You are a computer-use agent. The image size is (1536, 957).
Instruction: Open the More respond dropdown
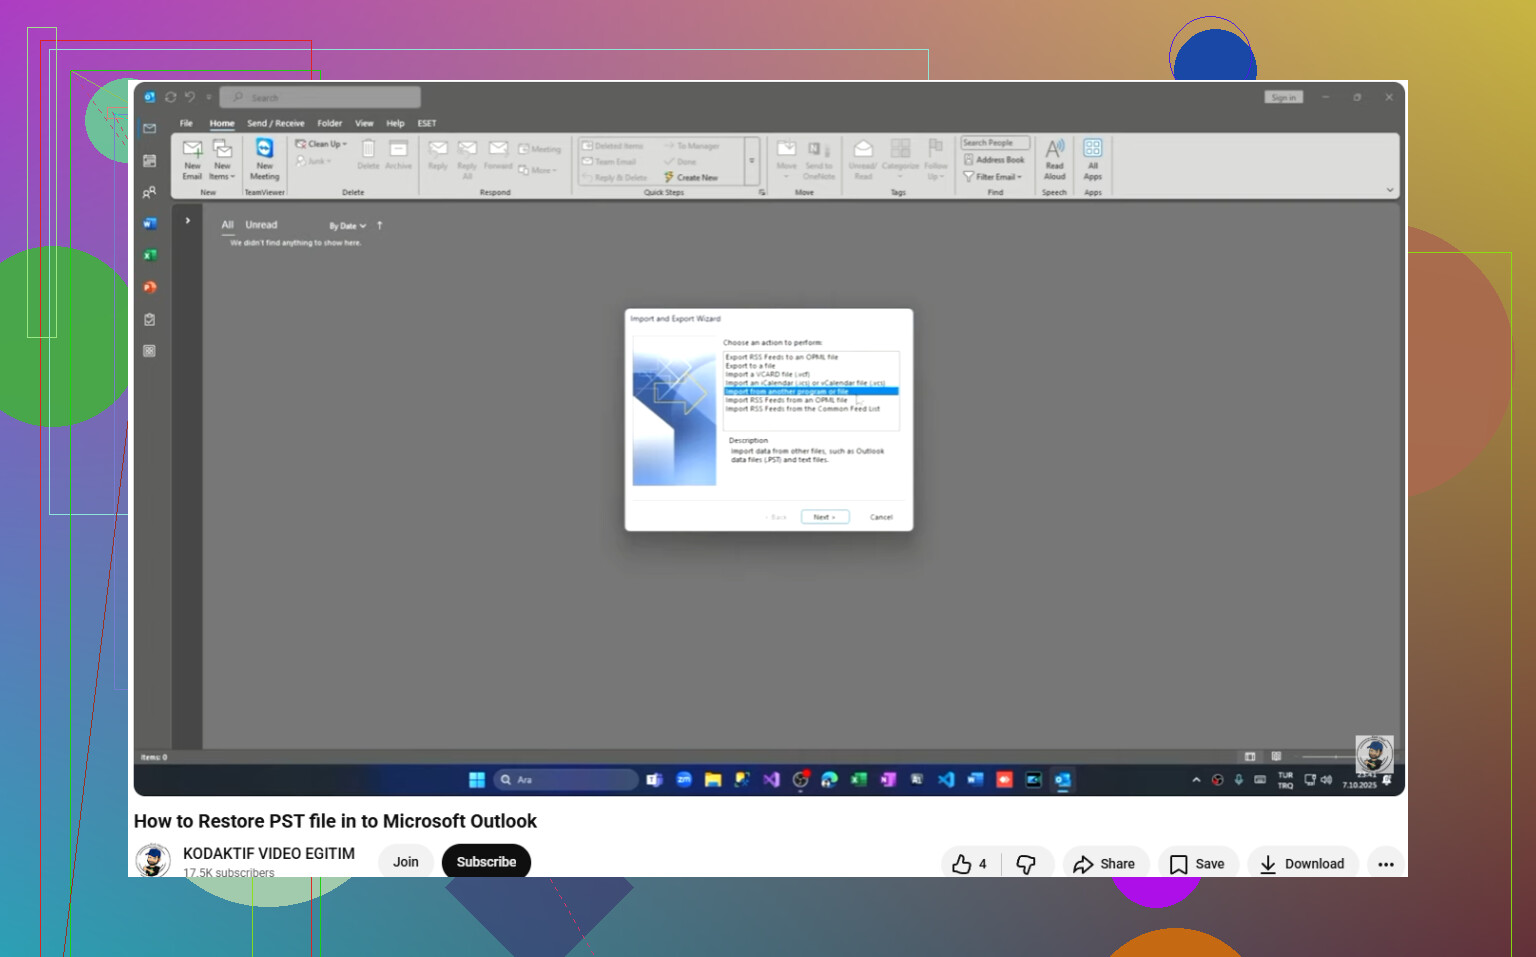[537, 170]
